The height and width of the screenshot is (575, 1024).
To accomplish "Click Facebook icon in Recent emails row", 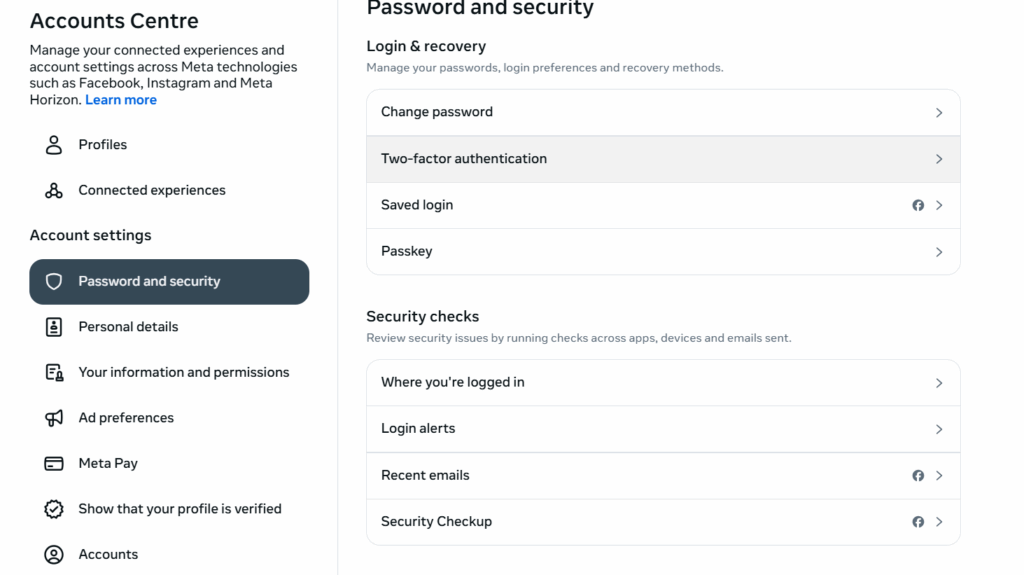I will pos(918,476).
